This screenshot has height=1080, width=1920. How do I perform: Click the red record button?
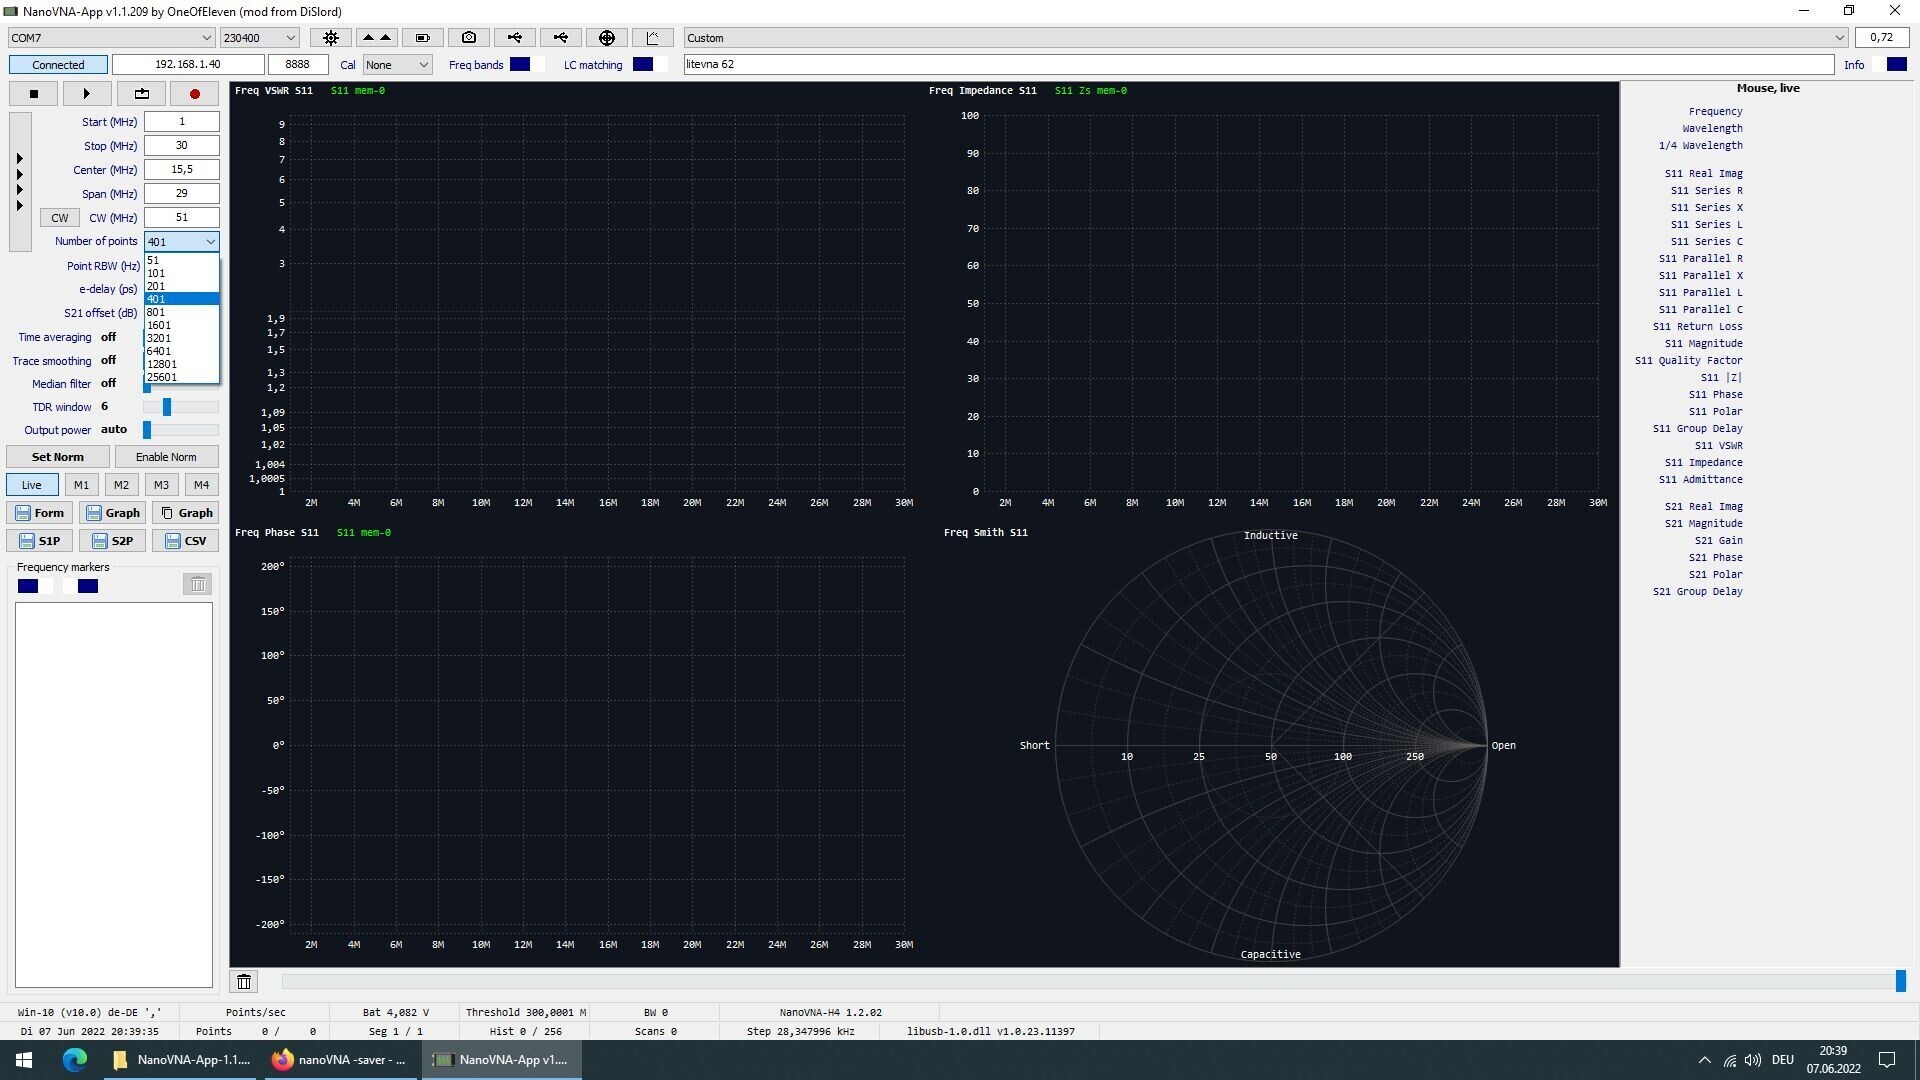click(x=195, y=94)
